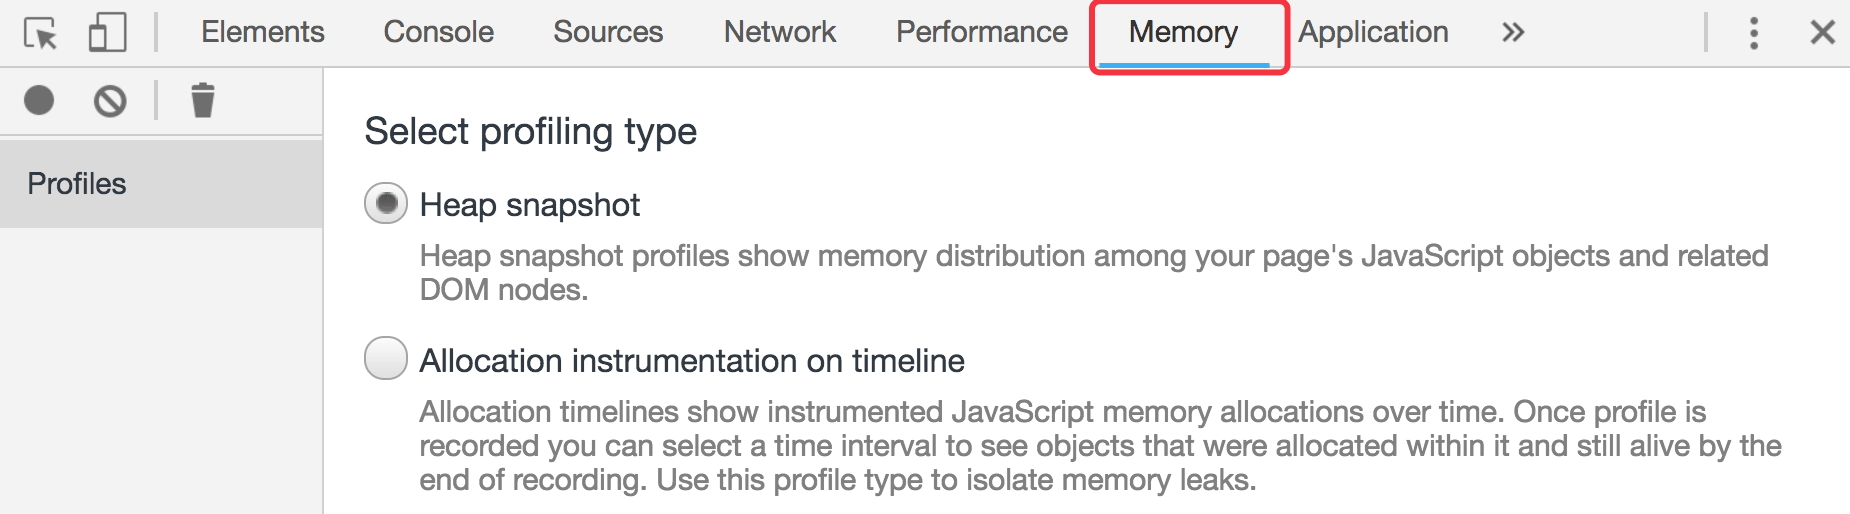Select the Heap snapshot radio button
1850x514 pixels.
click(386, 204)
